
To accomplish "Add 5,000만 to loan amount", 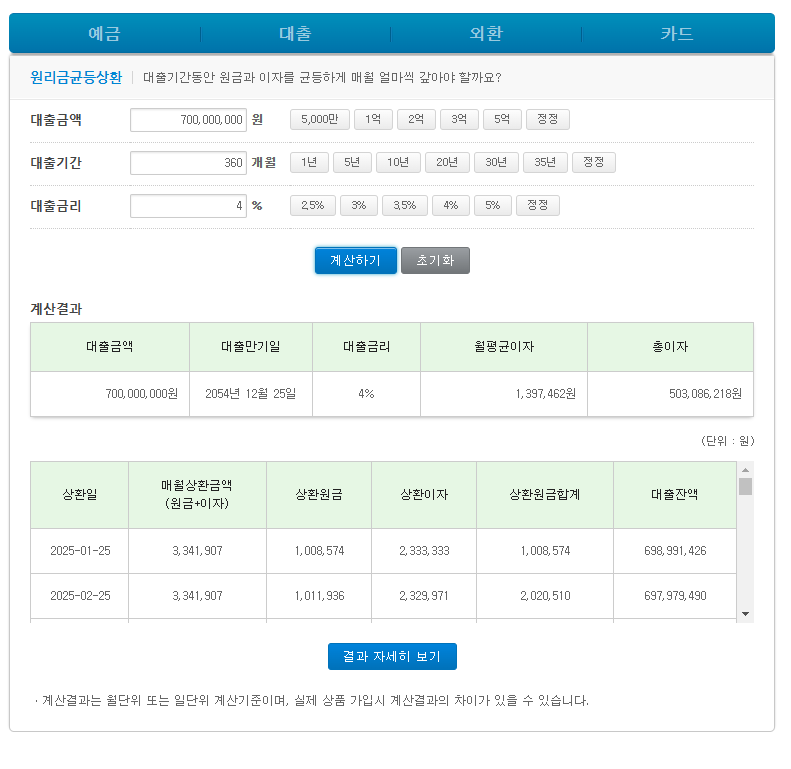I will (320, 120).
